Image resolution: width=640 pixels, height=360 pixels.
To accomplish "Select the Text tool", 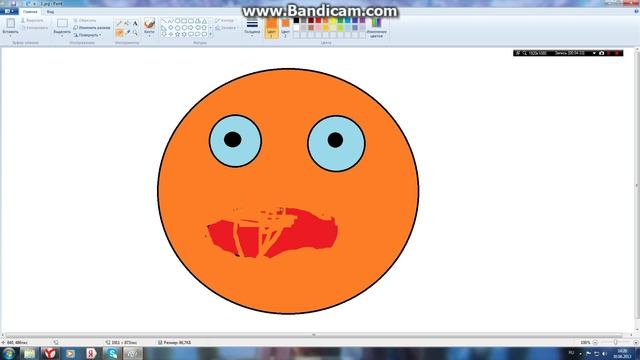I will point(135,23).
